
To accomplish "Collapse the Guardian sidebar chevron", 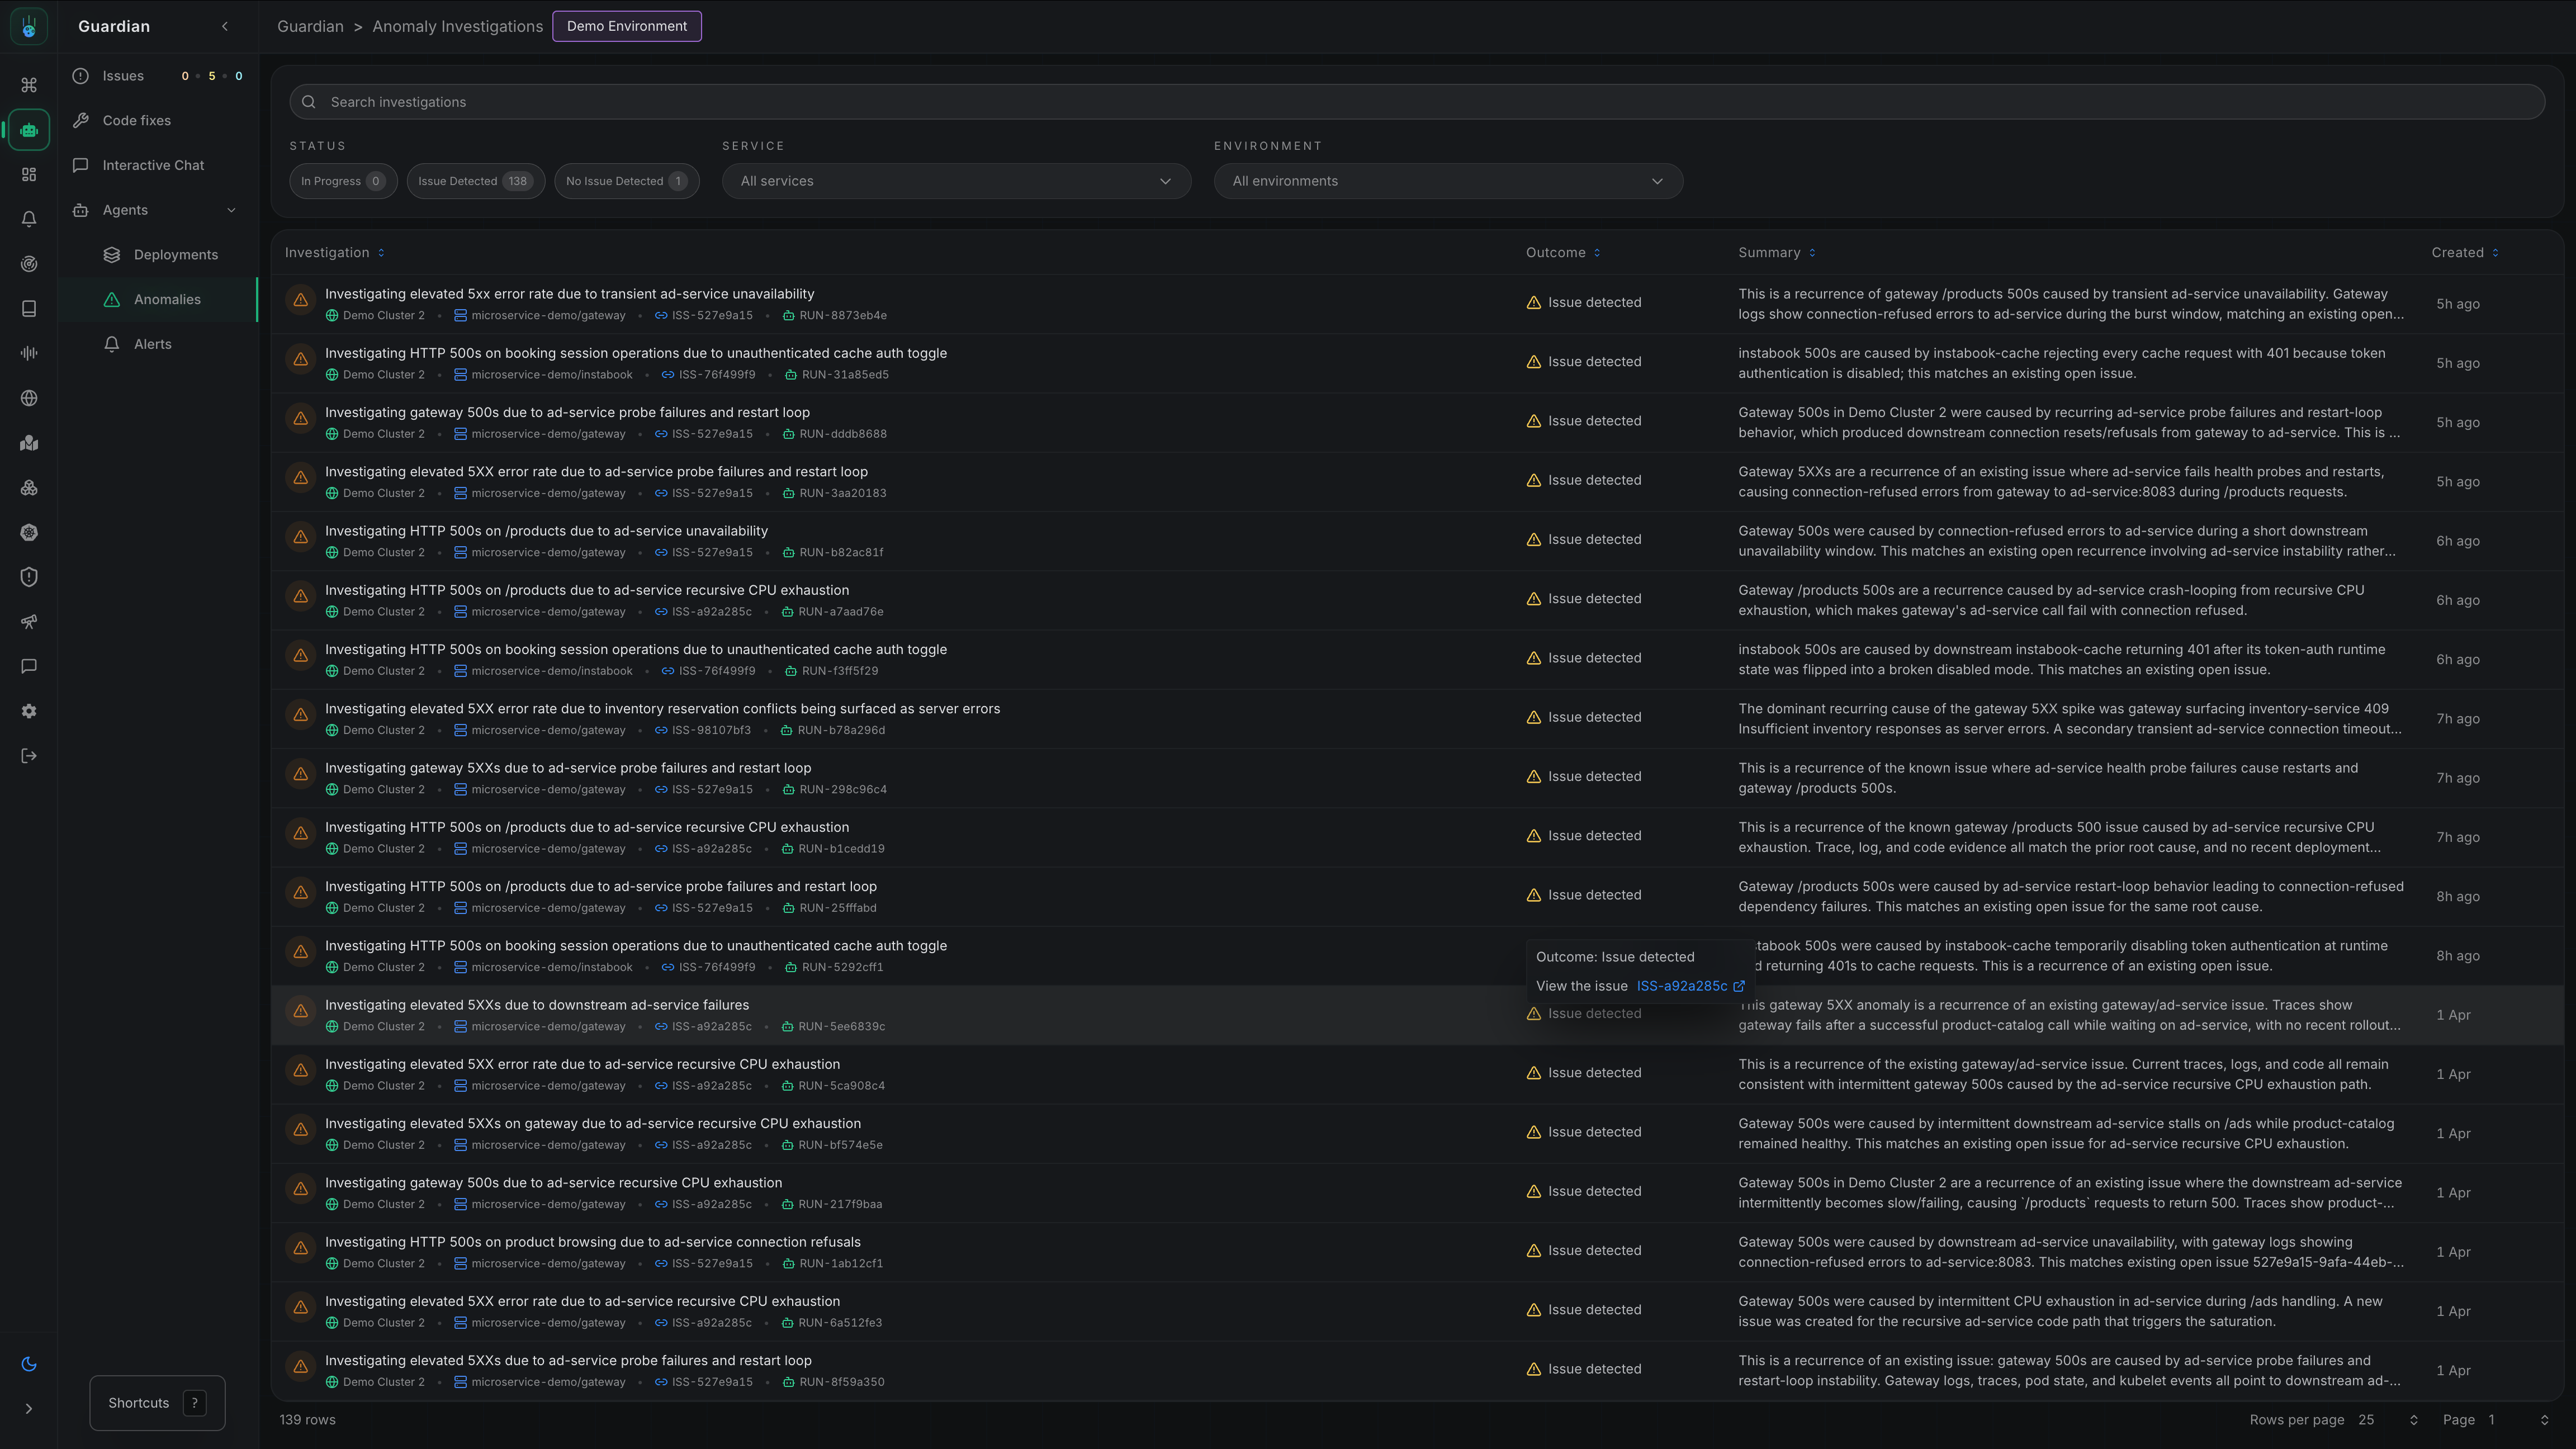I will coord(225,27).
